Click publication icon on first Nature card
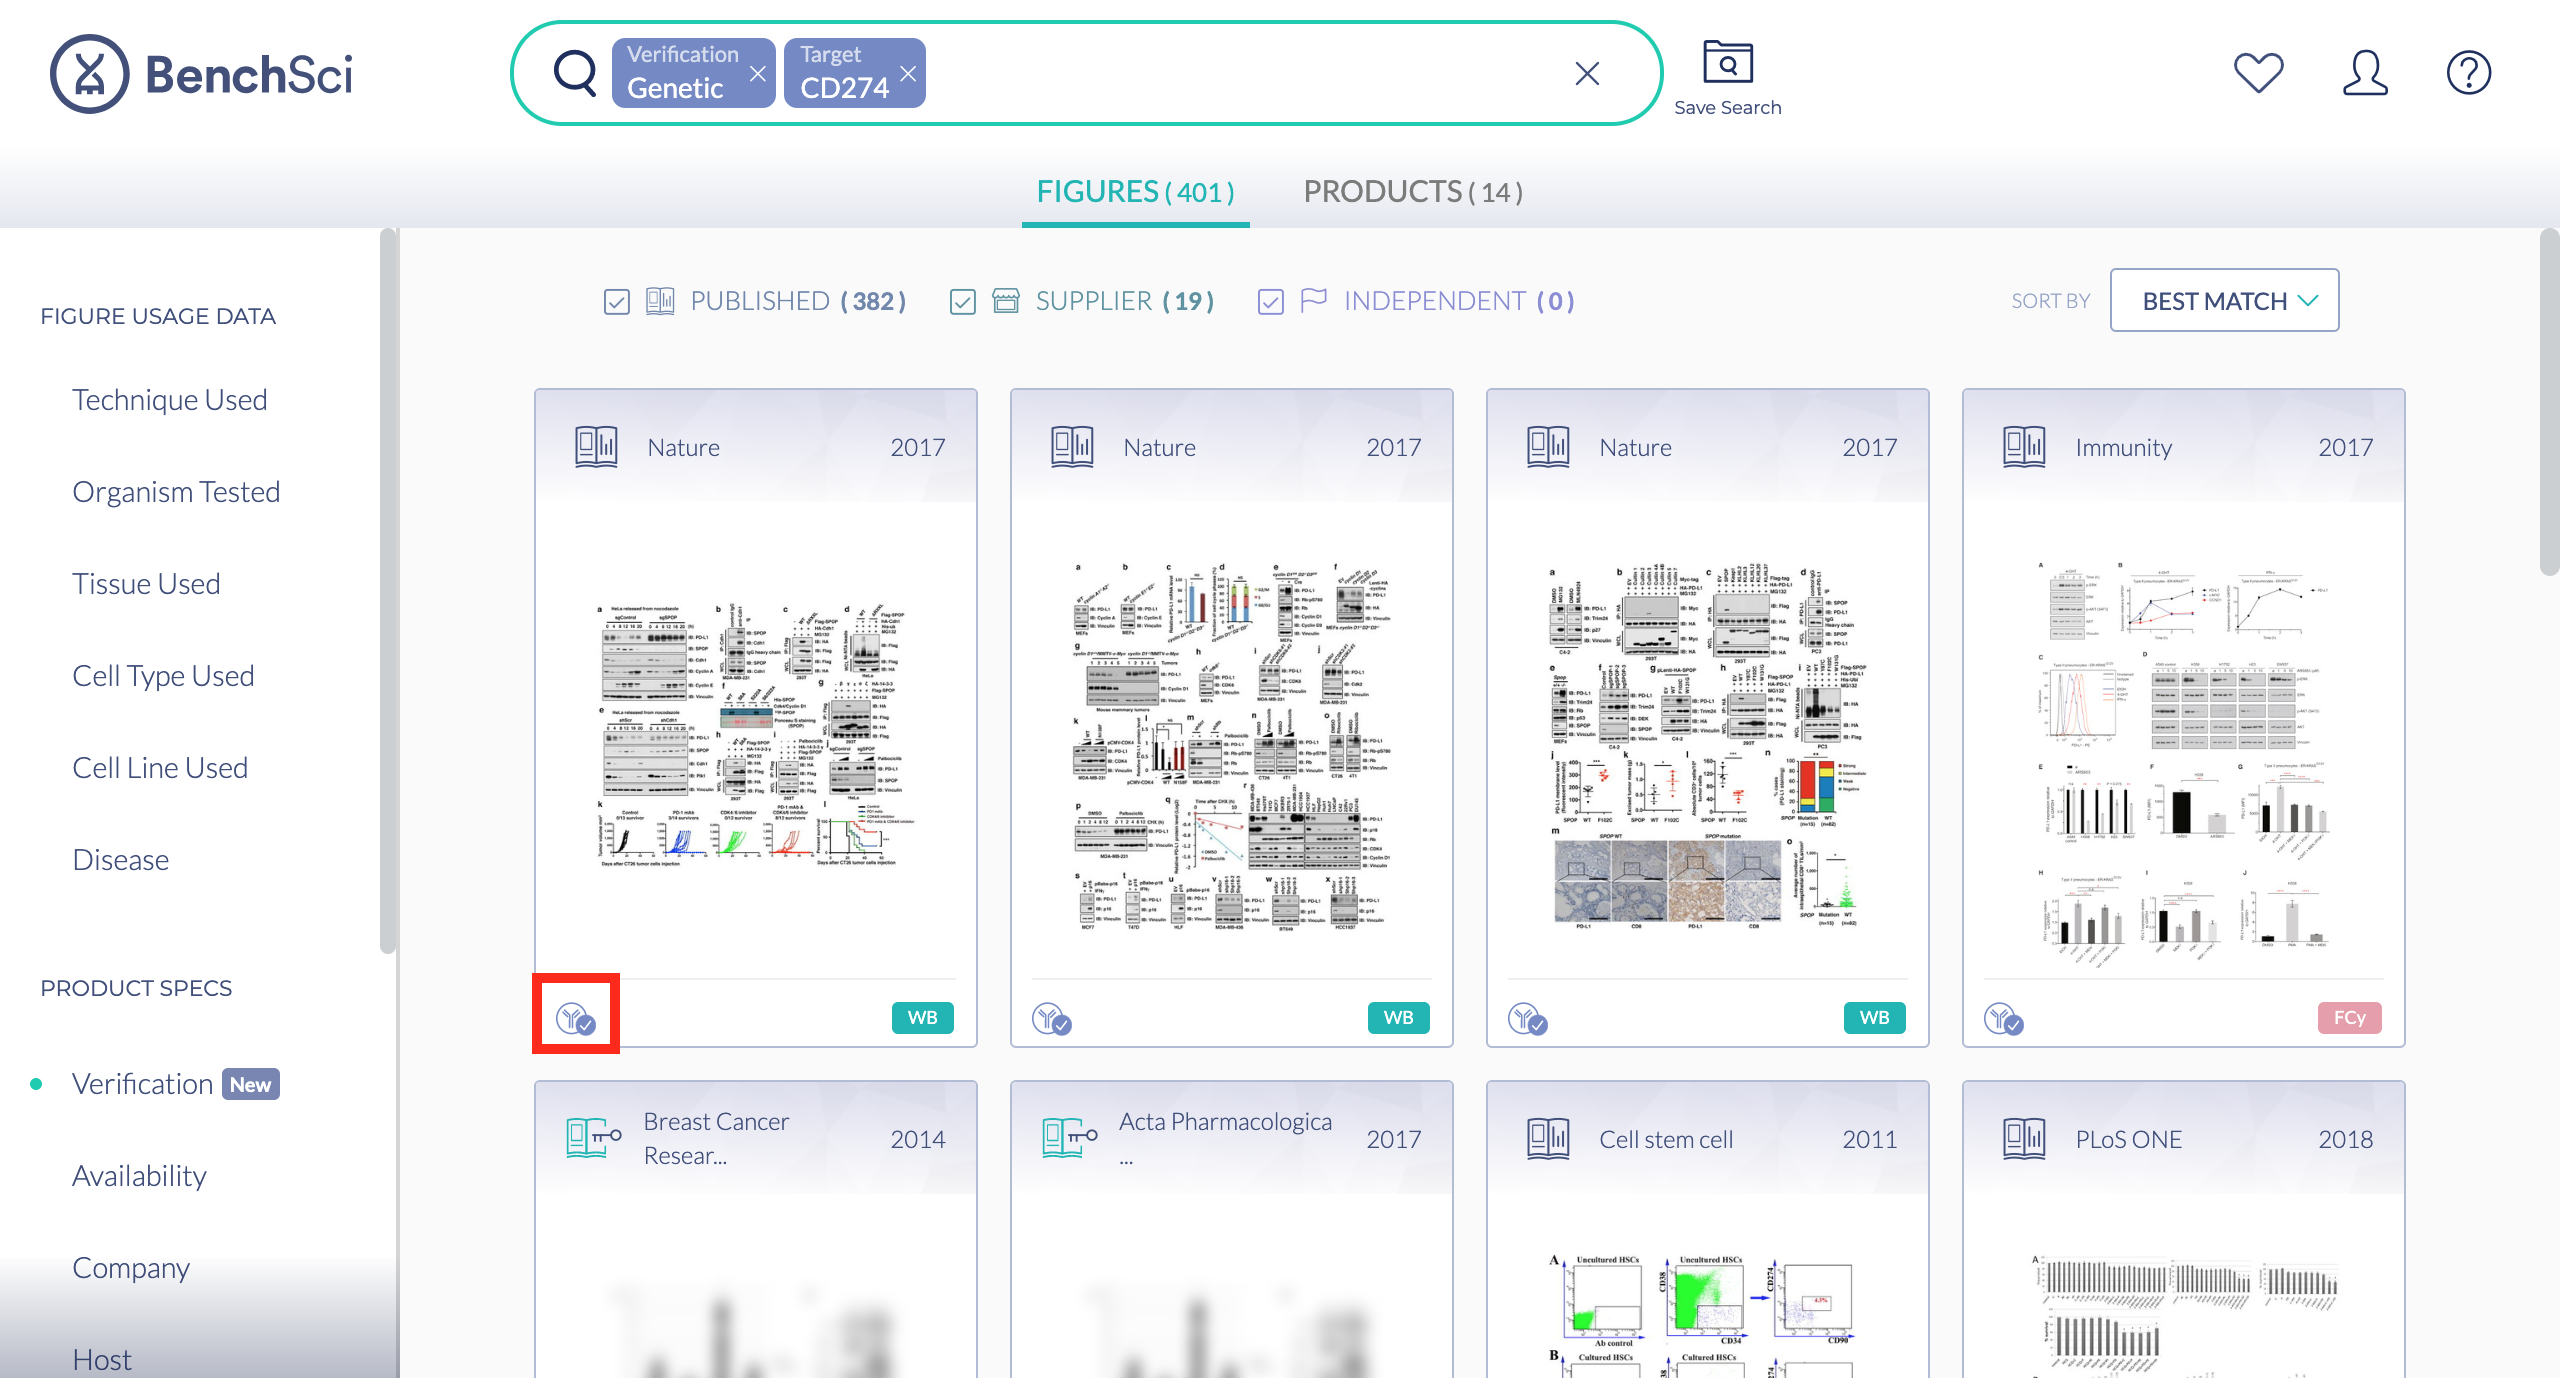2560x1378 pixels. [596, 446]
